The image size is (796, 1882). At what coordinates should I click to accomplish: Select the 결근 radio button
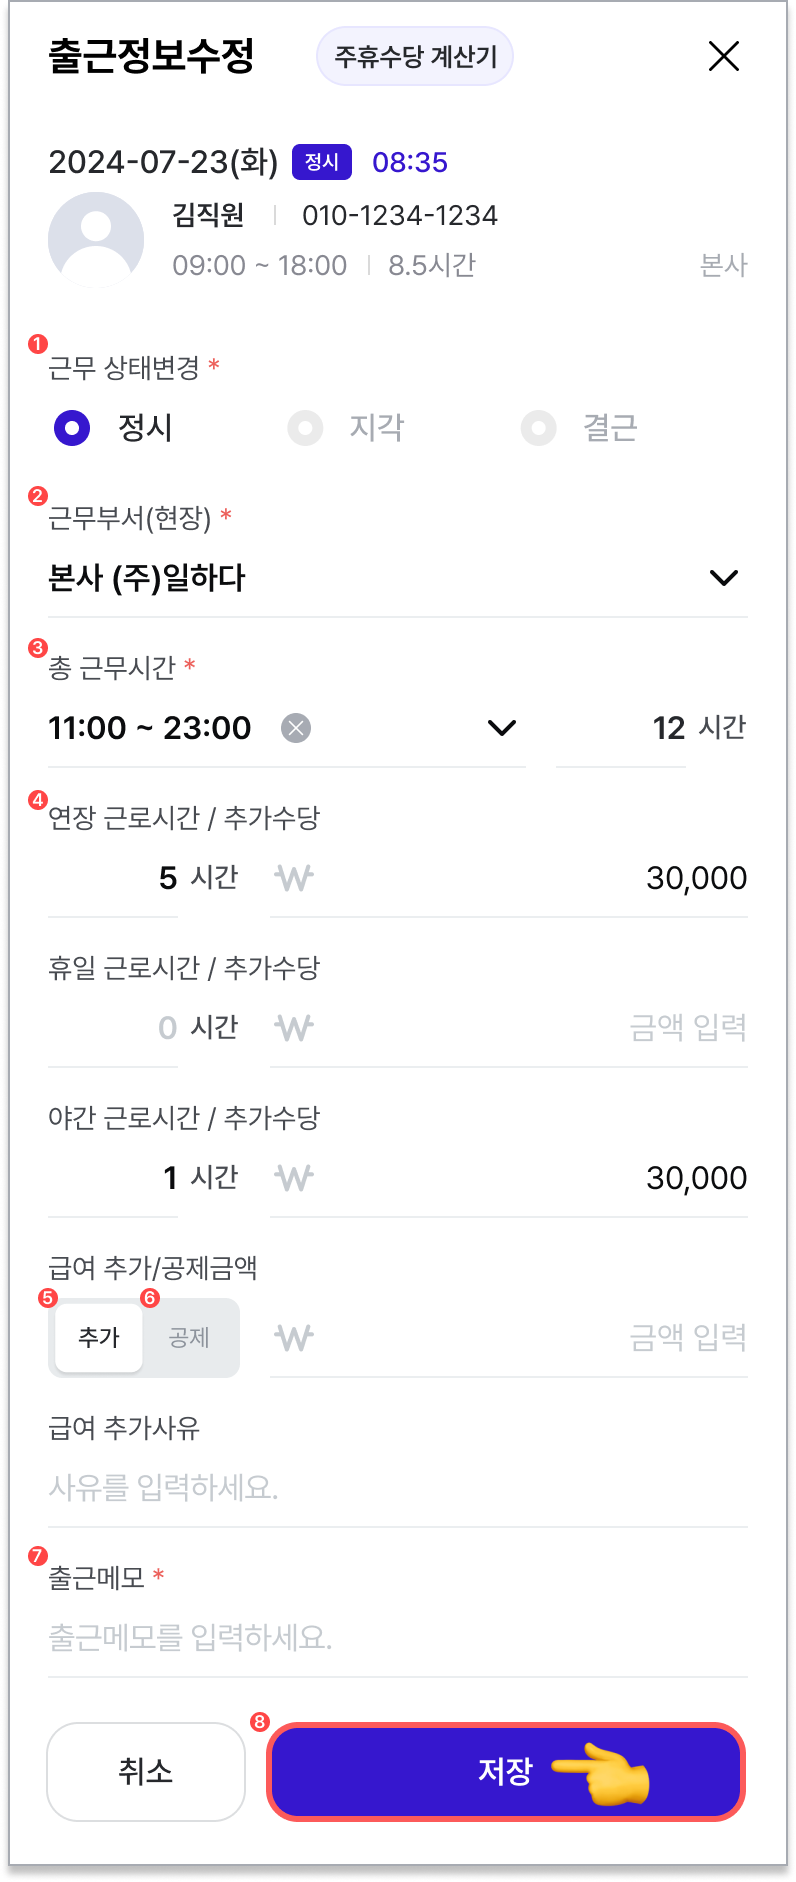pos(538,428)
